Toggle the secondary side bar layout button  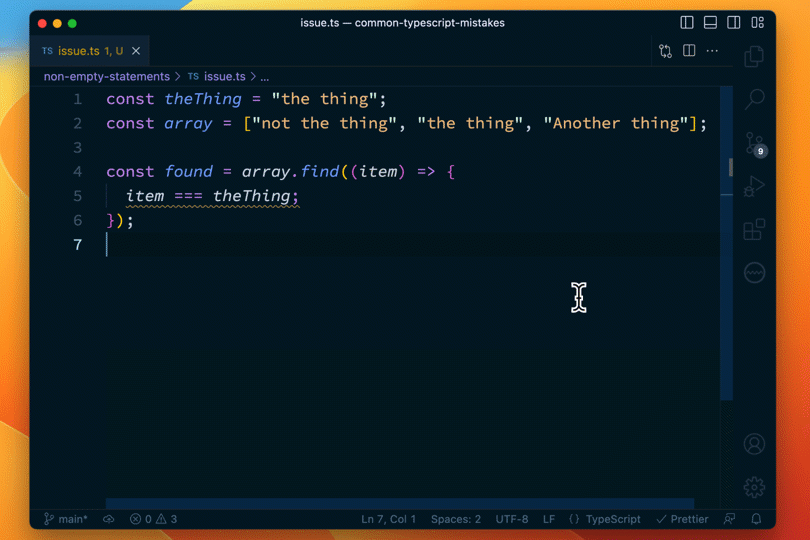pyautogui.click(x=734, y=23)
